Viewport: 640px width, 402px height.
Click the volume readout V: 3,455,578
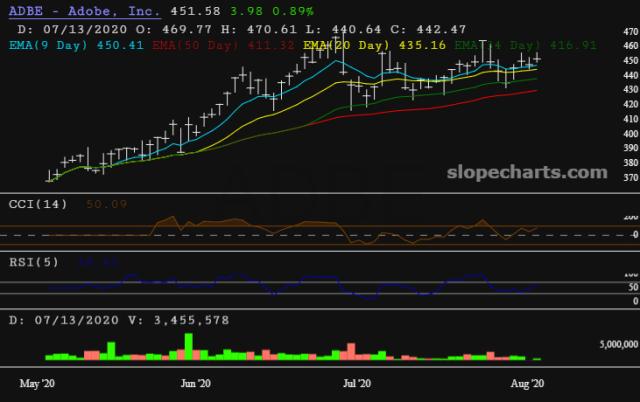coord(177,319)
